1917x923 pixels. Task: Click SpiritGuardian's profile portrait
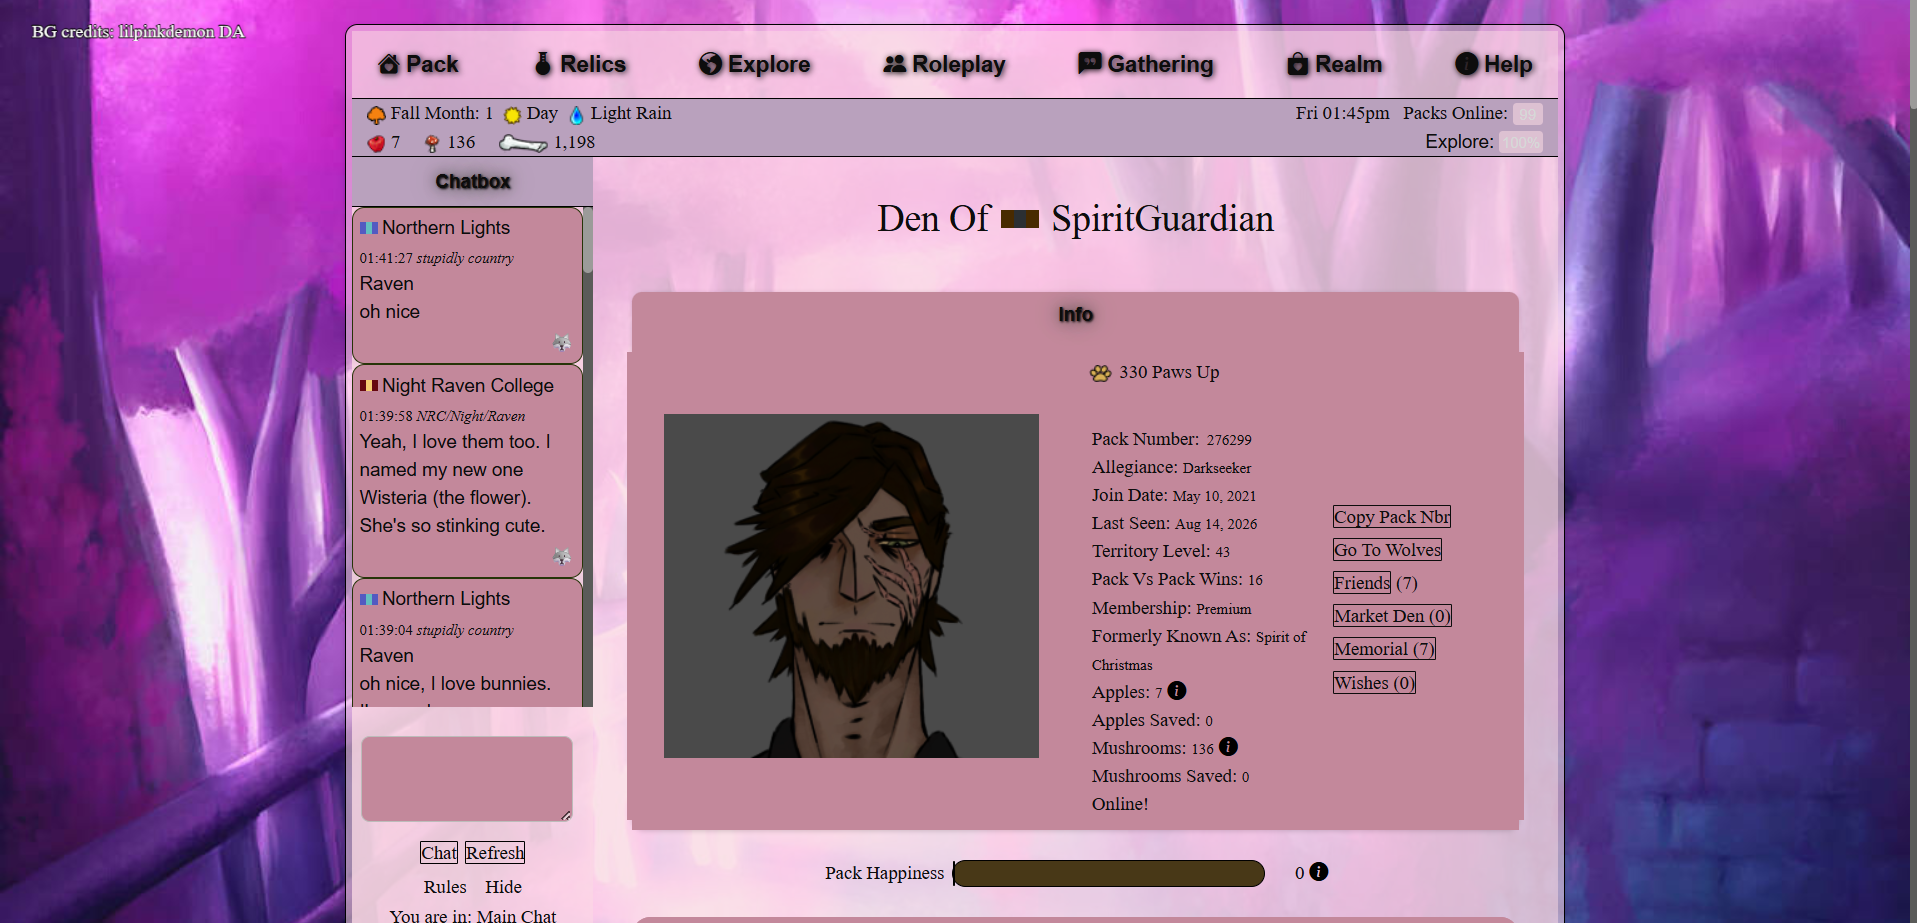tap(851, 586)
